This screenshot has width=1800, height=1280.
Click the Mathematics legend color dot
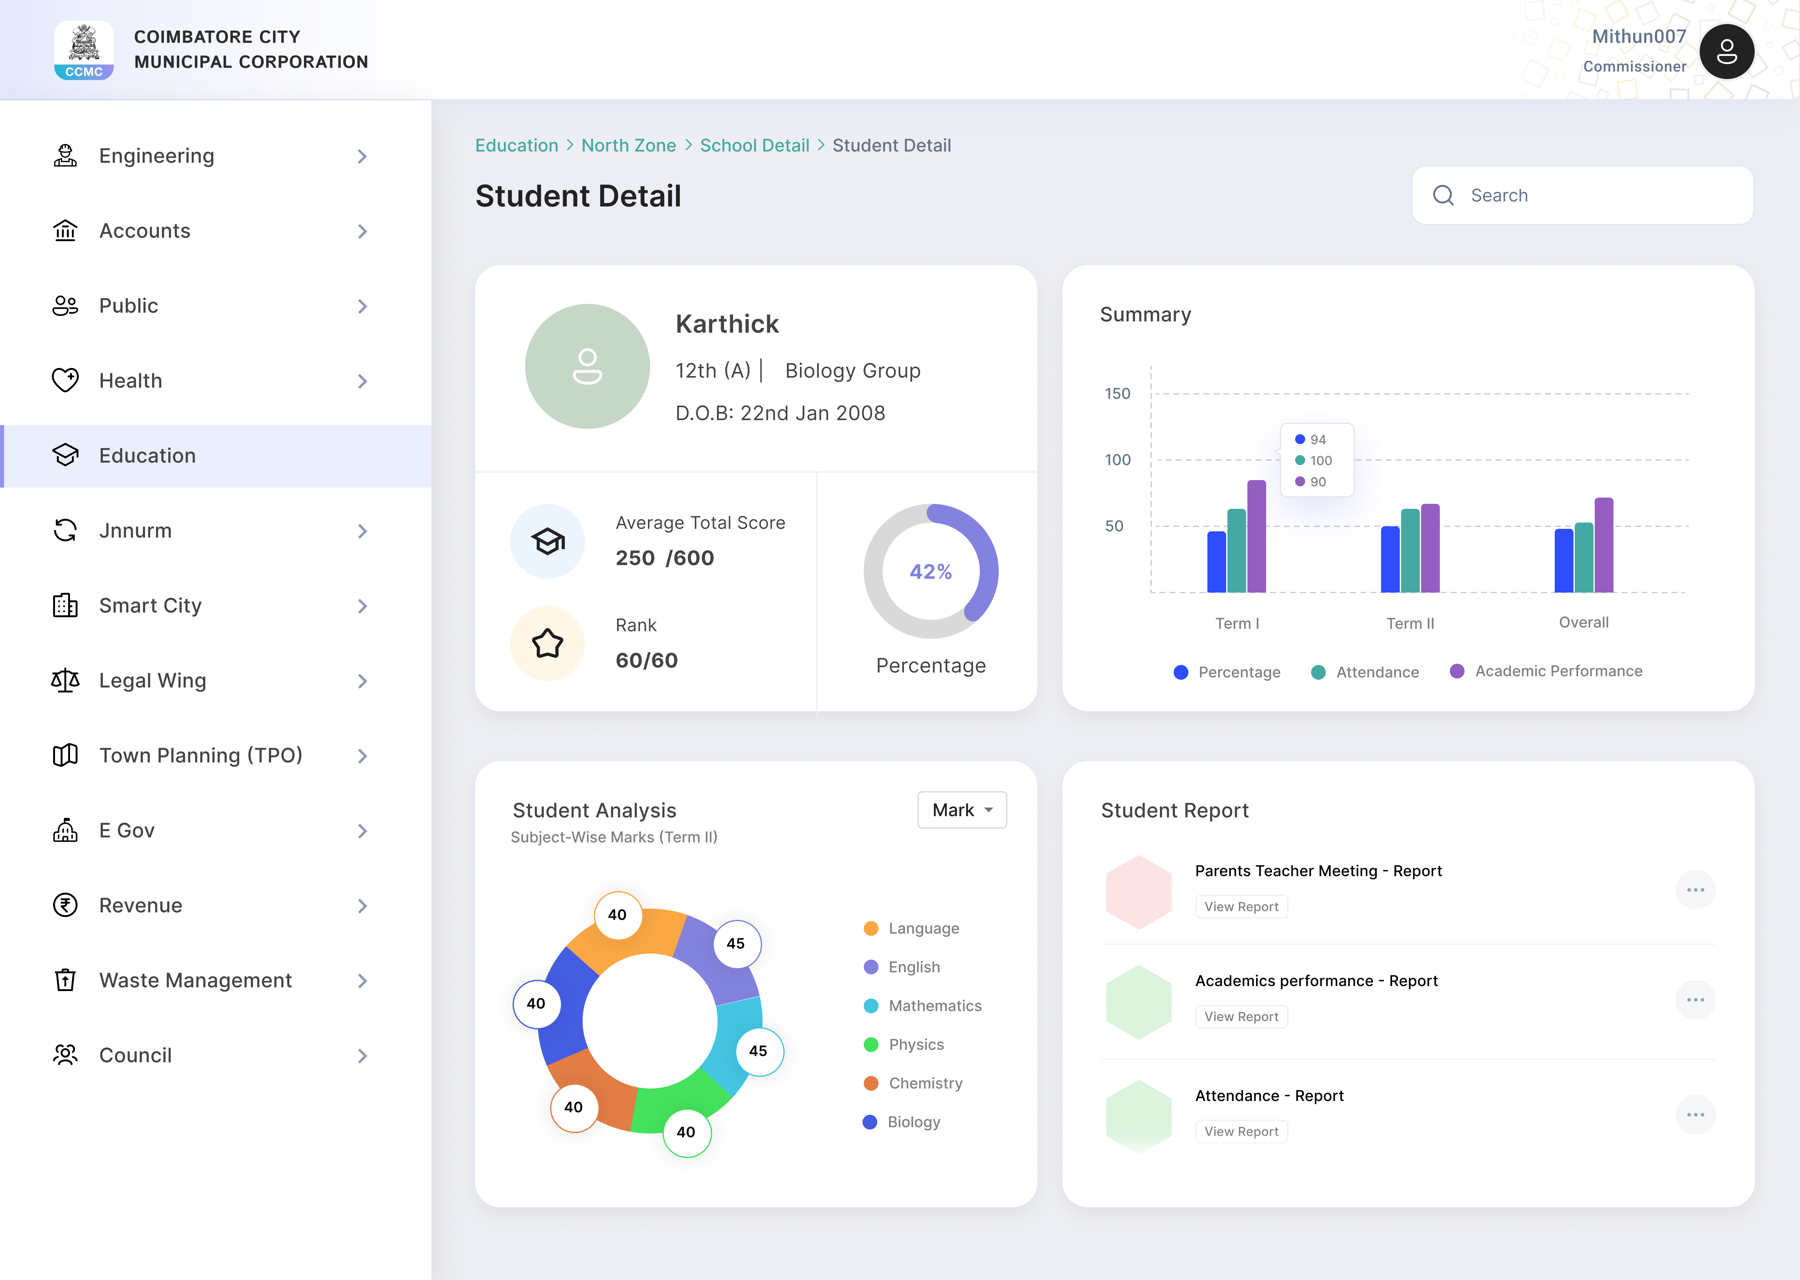[x=871, y=1006]
